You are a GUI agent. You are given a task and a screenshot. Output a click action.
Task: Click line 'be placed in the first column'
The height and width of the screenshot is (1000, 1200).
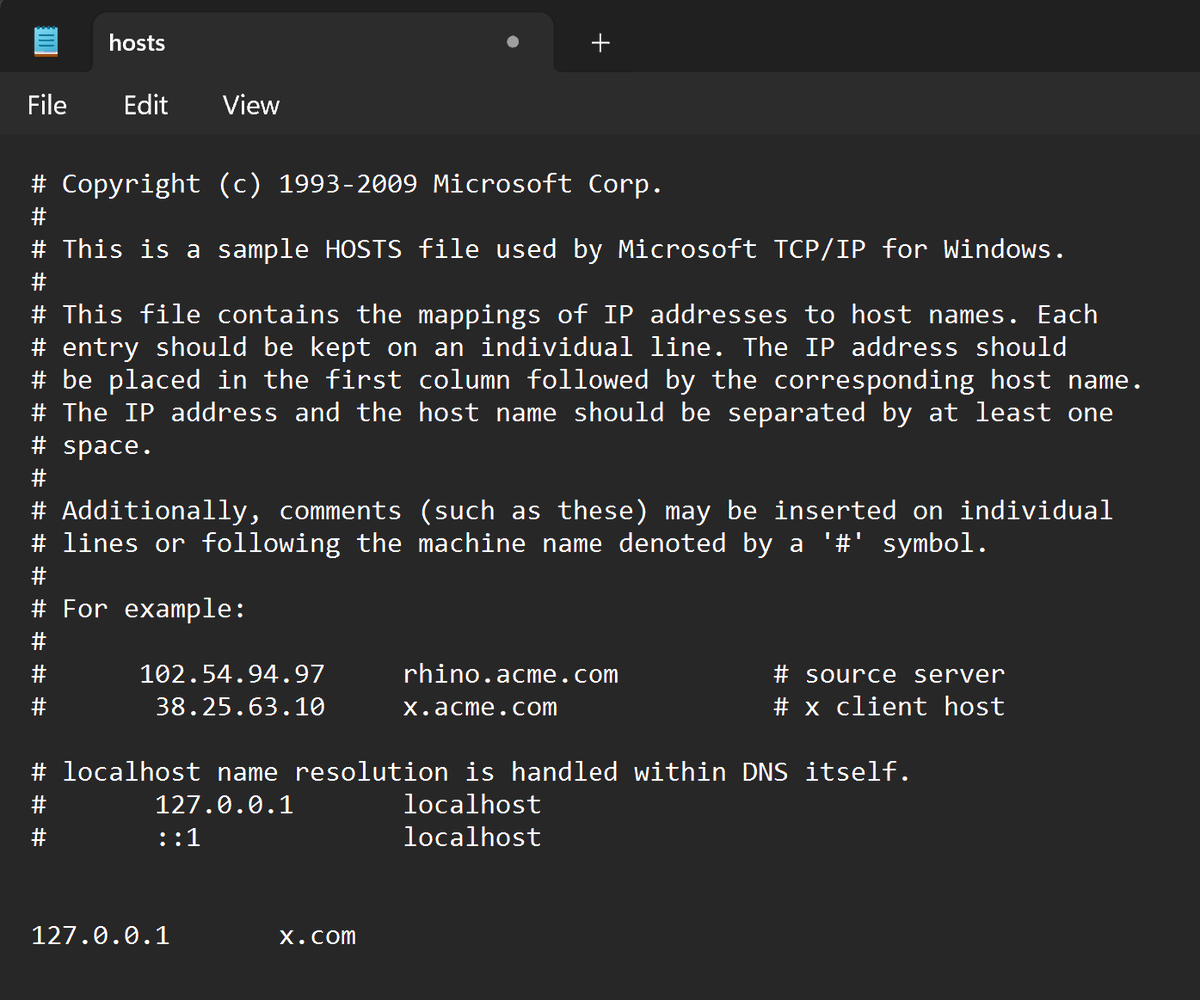[587, 380]
